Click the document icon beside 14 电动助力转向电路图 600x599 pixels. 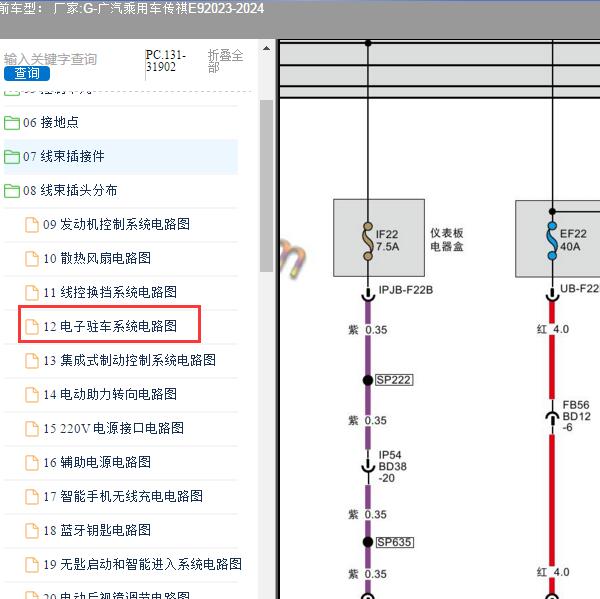pos(32,395)
